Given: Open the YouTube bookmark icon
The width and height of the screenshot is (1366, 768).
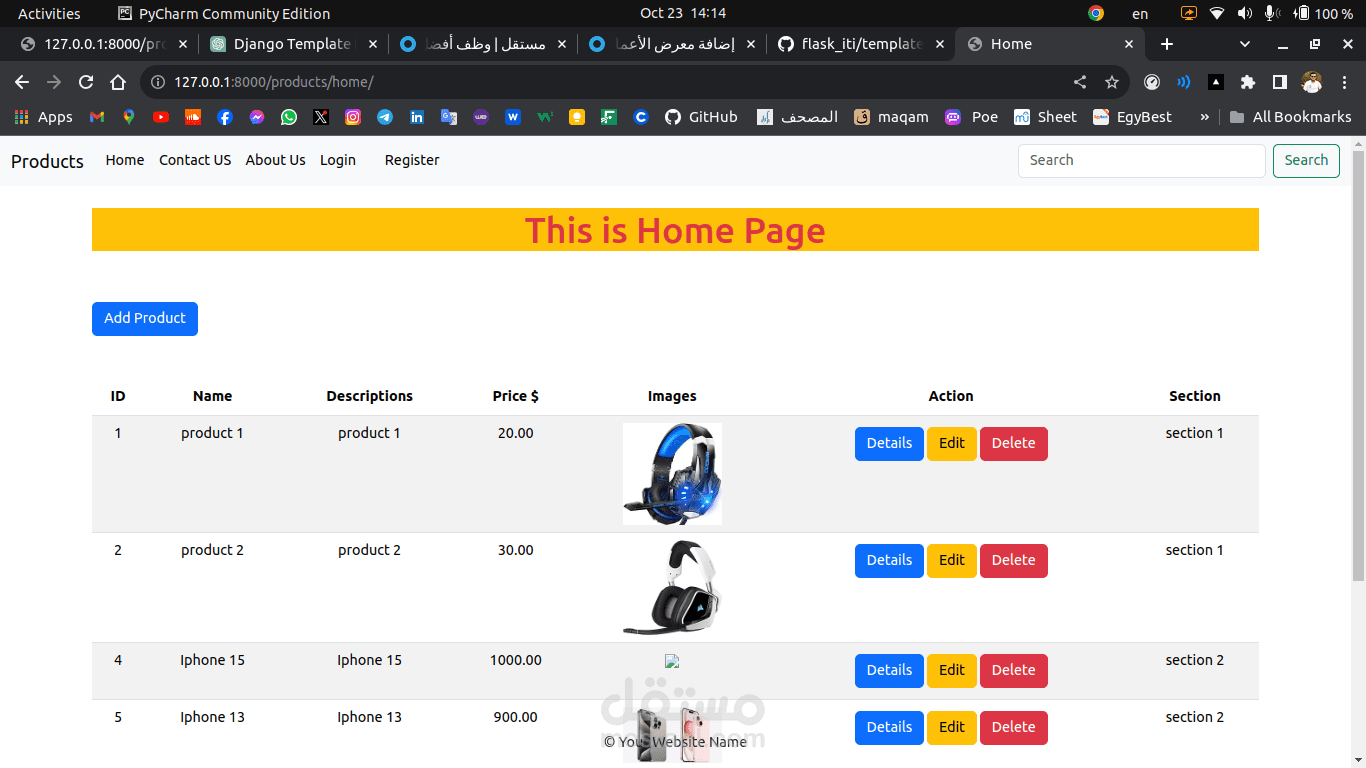Looking at the screenshot, I should tap(161, 117).
